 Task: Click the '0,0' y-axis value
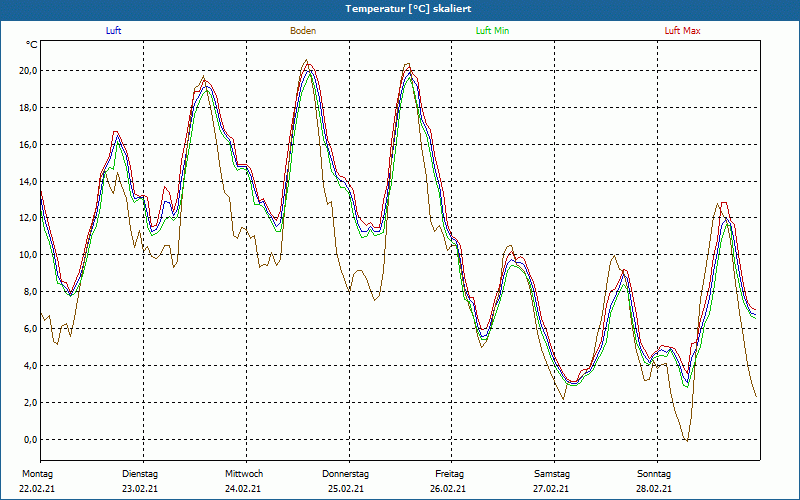pos(31,440)
